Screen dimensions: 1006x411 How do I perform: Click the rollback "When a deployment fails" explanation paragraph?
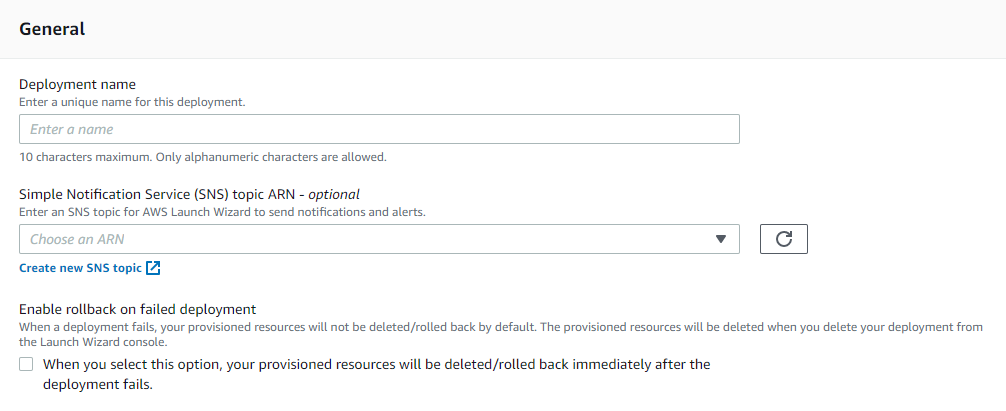click(500, 334)
